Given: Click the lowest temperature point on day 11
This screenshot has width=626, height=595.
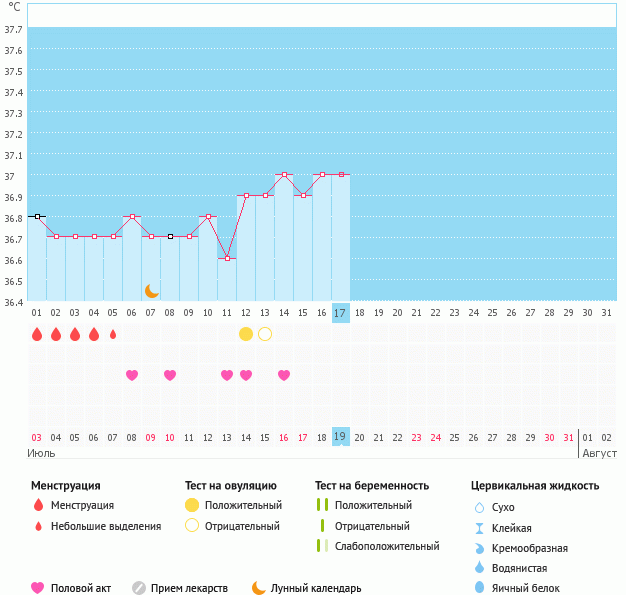Looking at the screenshot, I should click(227, 259).
